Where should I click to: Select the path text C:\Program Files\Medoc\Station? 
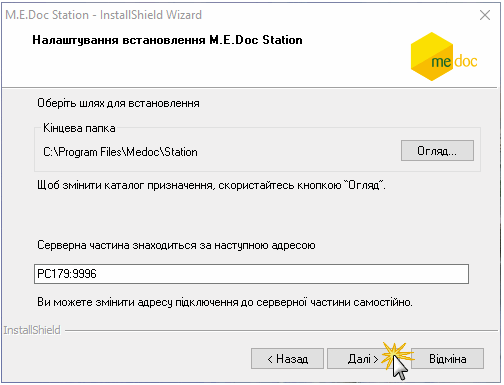(x=120, y=152)
